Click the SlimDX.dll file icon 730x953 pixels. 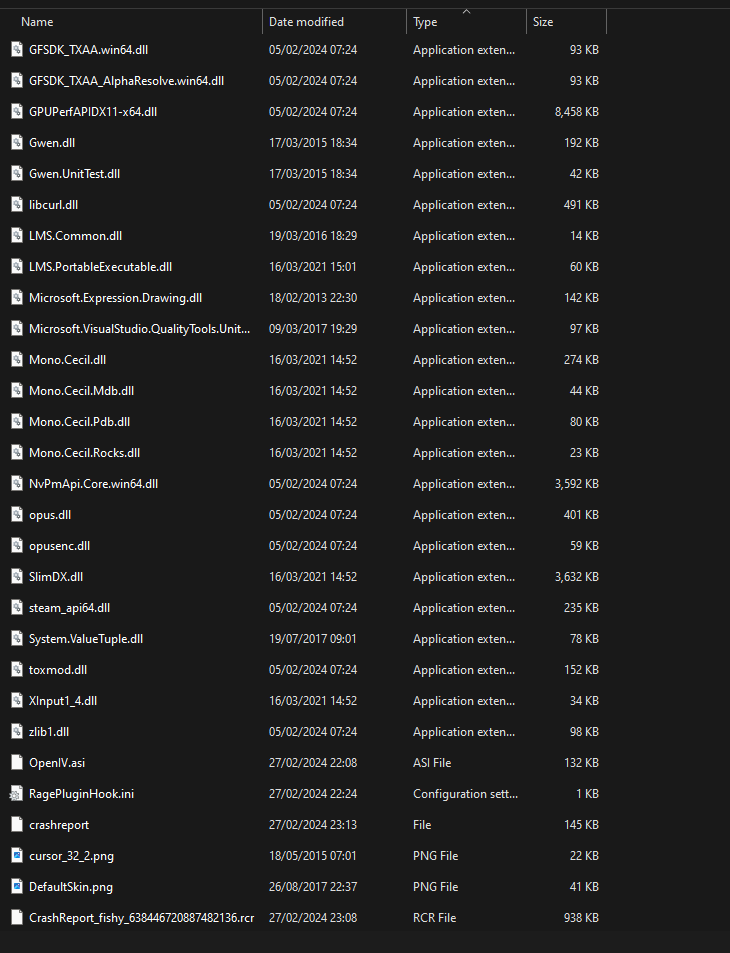16,577
